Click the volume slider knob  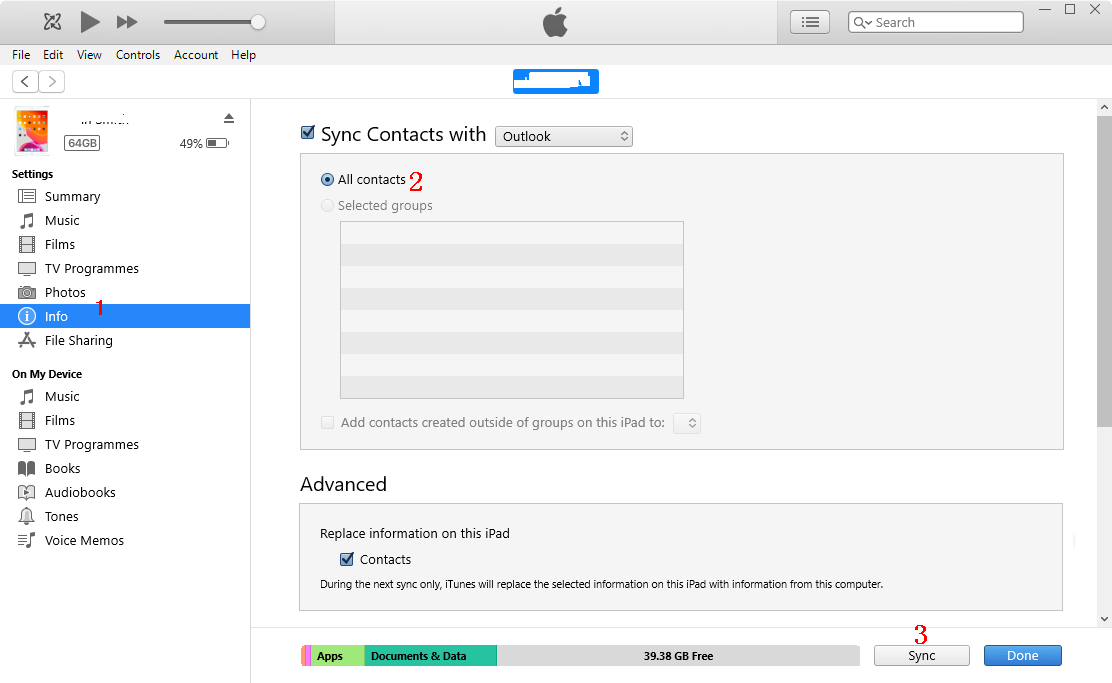click(258, 22)
